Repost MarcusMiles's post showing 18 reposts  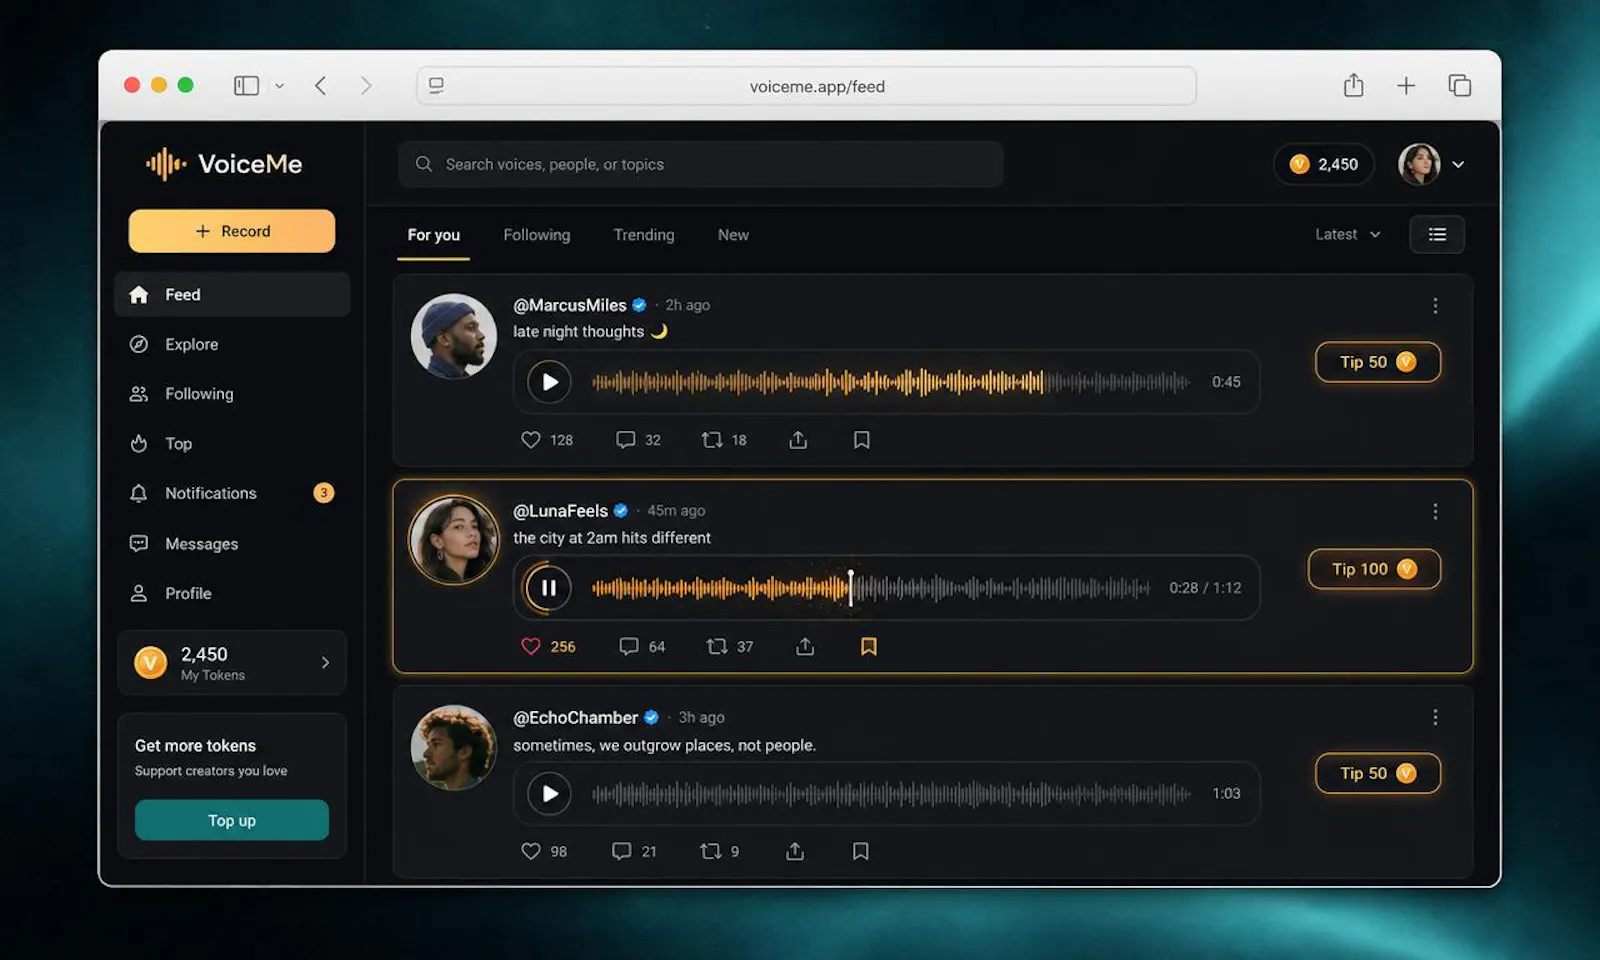712,440
